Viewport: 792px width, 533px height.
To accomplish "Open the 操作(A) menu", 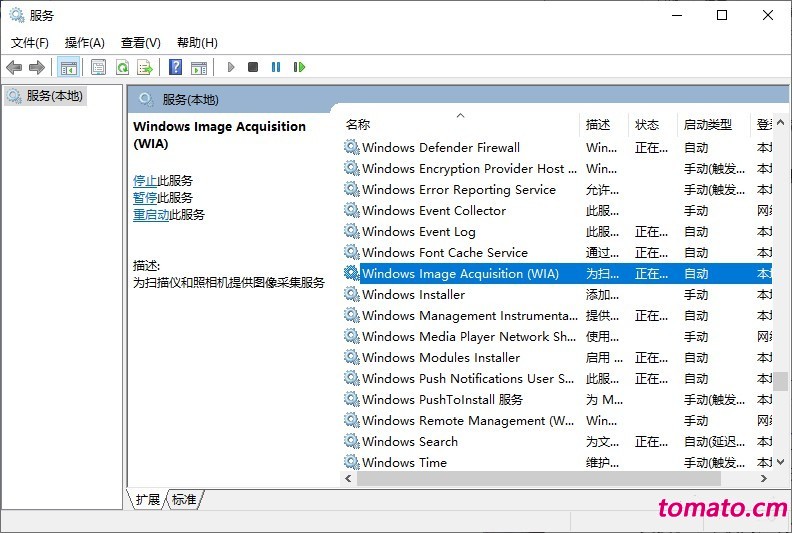I will coord(84,42).
